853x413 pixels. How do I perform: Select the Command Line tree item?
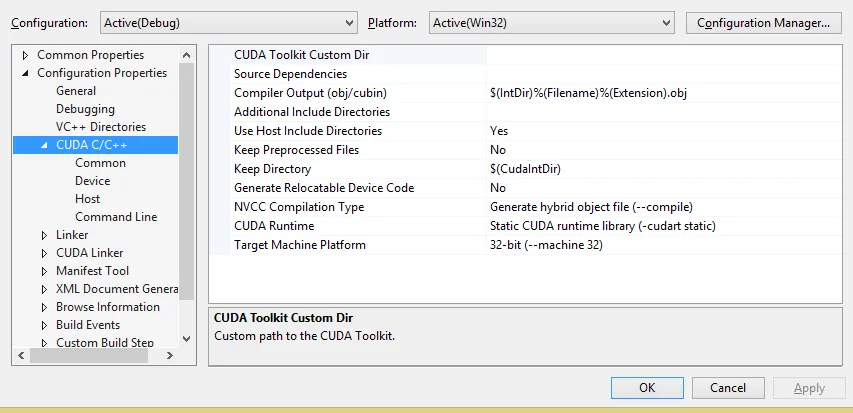[116, 217]
